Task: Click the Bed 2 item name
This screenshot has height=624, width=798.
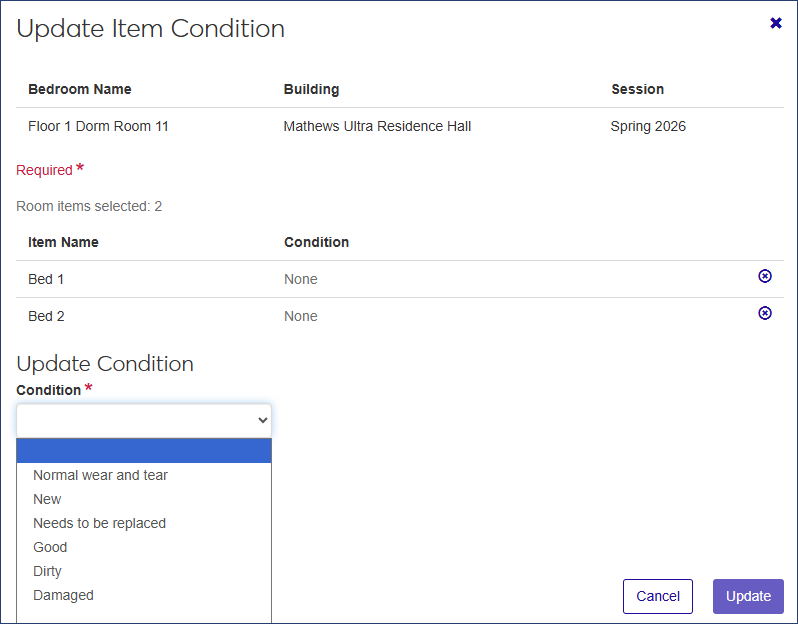Action: pyautogui.click(x=46, y=316)
